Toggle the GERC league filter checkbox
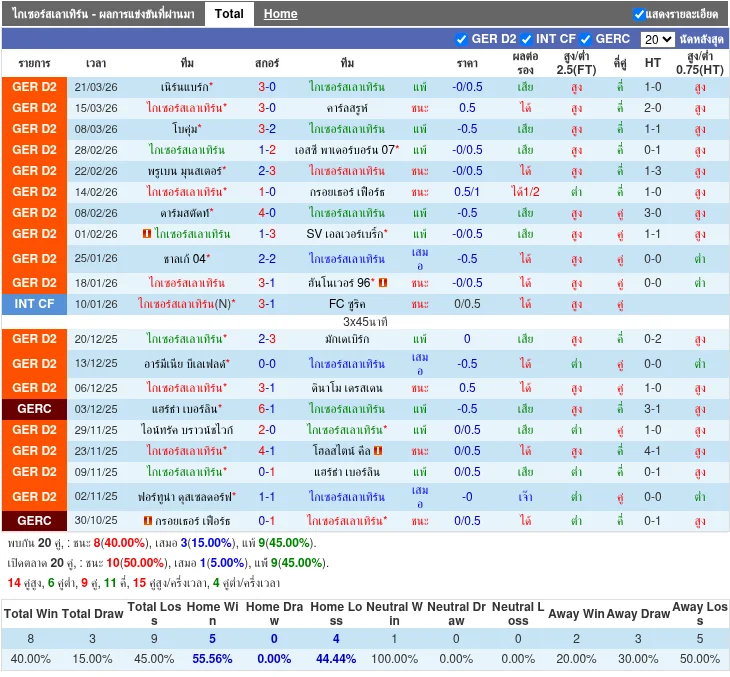The width and height of the screenshot is (730, 677). tap(585, 39)
